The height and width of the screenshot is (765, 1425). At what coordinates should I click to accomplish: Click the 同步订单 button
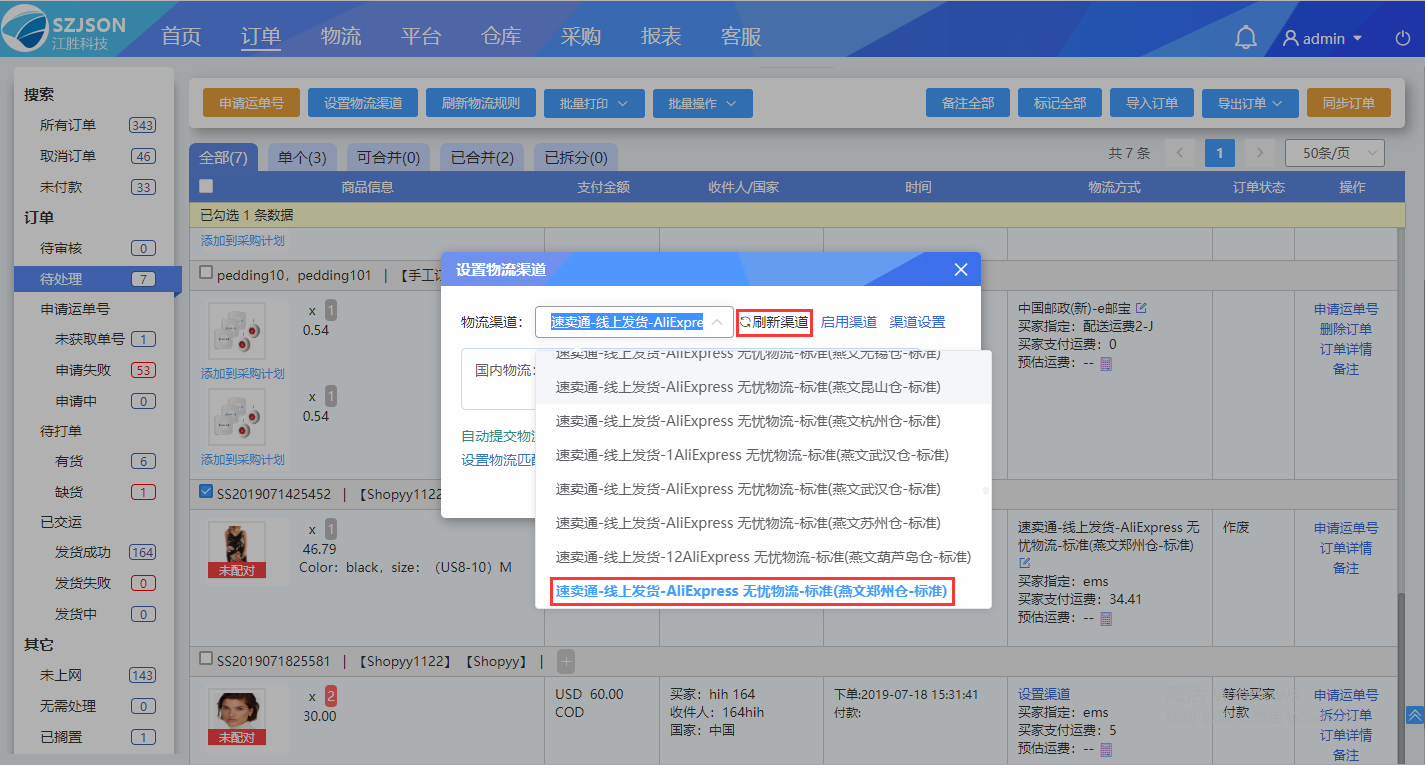click(x=1349, y=103)
